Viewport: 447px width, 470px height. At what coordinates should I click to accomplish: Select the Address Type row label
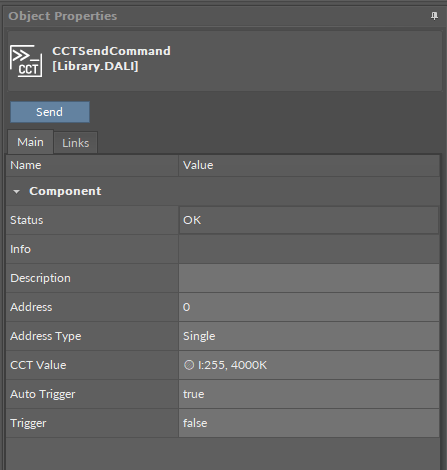46,336
